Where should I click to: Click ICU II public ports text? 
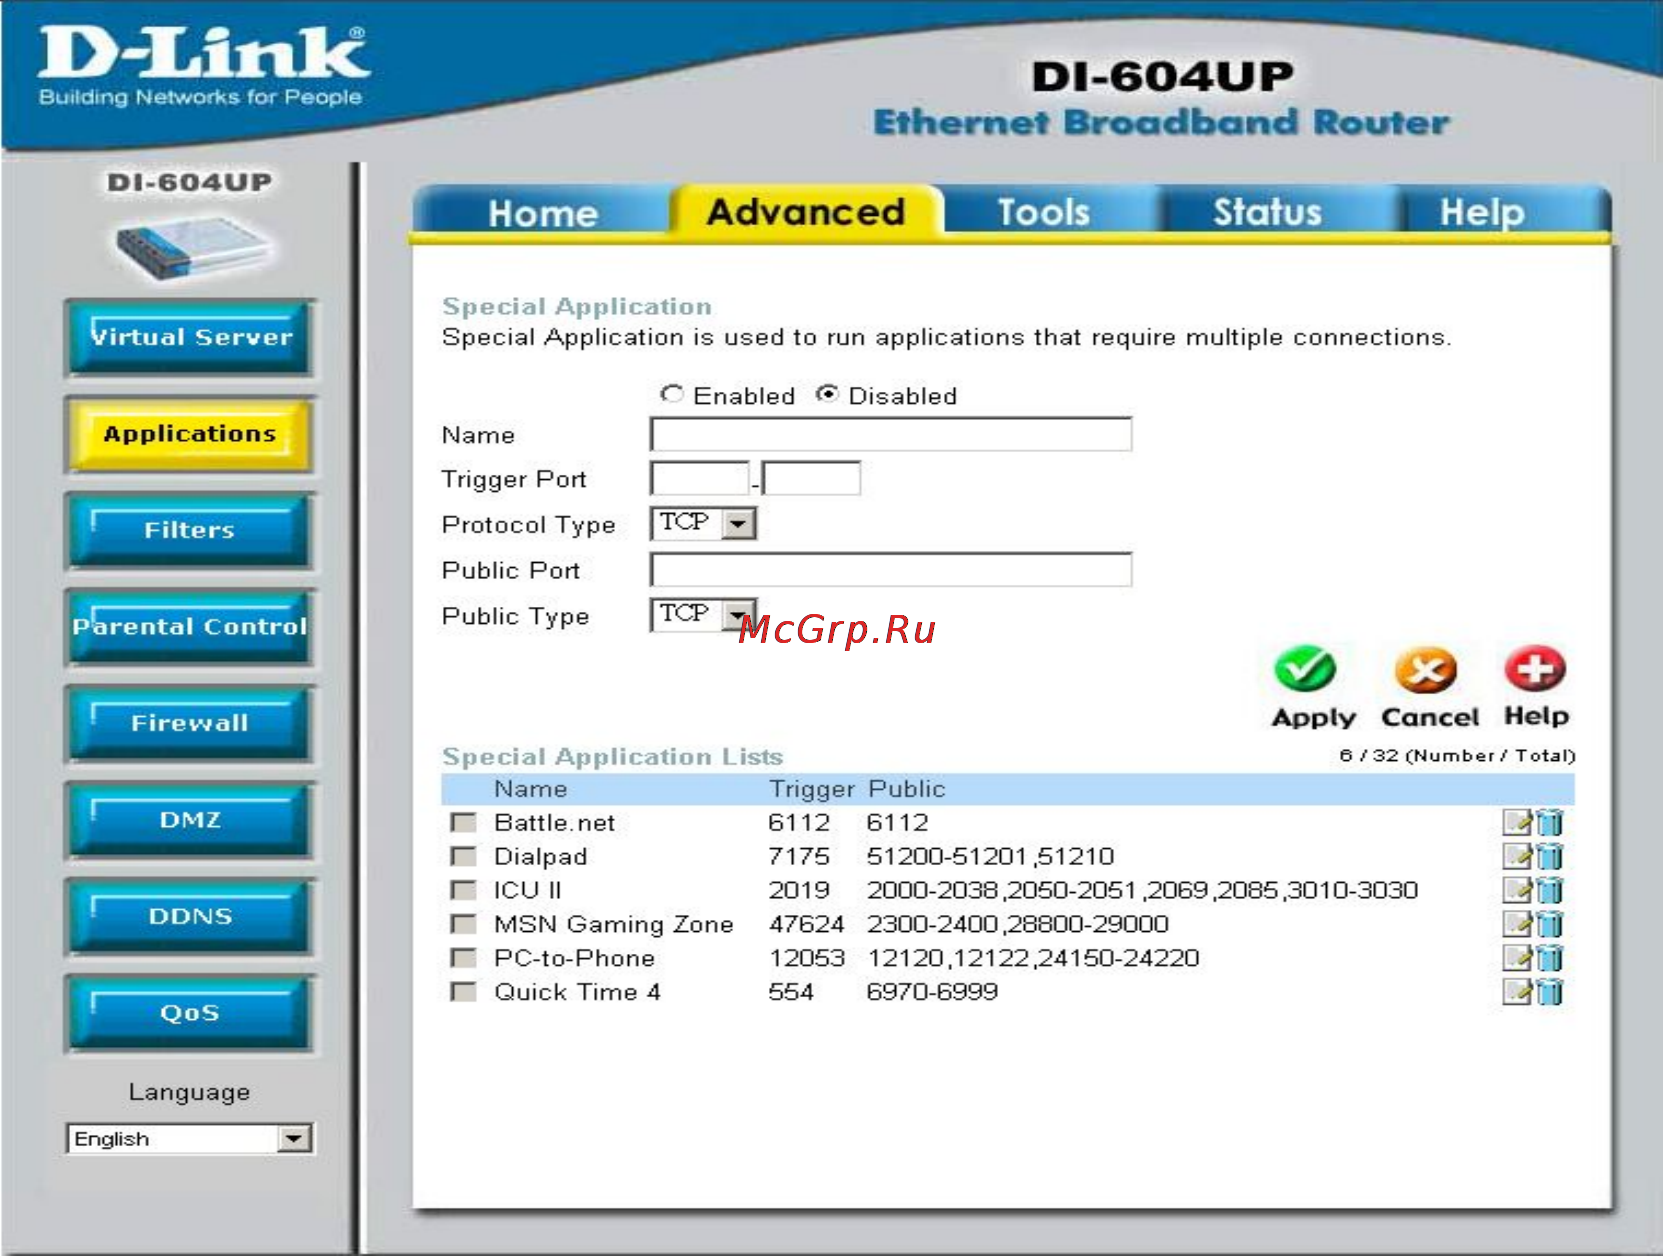[1142, 891]
